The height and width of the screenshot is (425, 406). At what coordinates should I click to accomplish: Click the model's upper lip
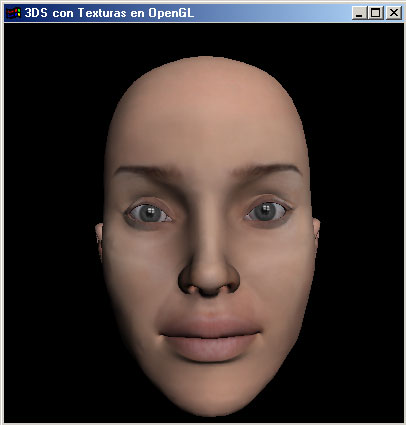click(x=209, y=325)
